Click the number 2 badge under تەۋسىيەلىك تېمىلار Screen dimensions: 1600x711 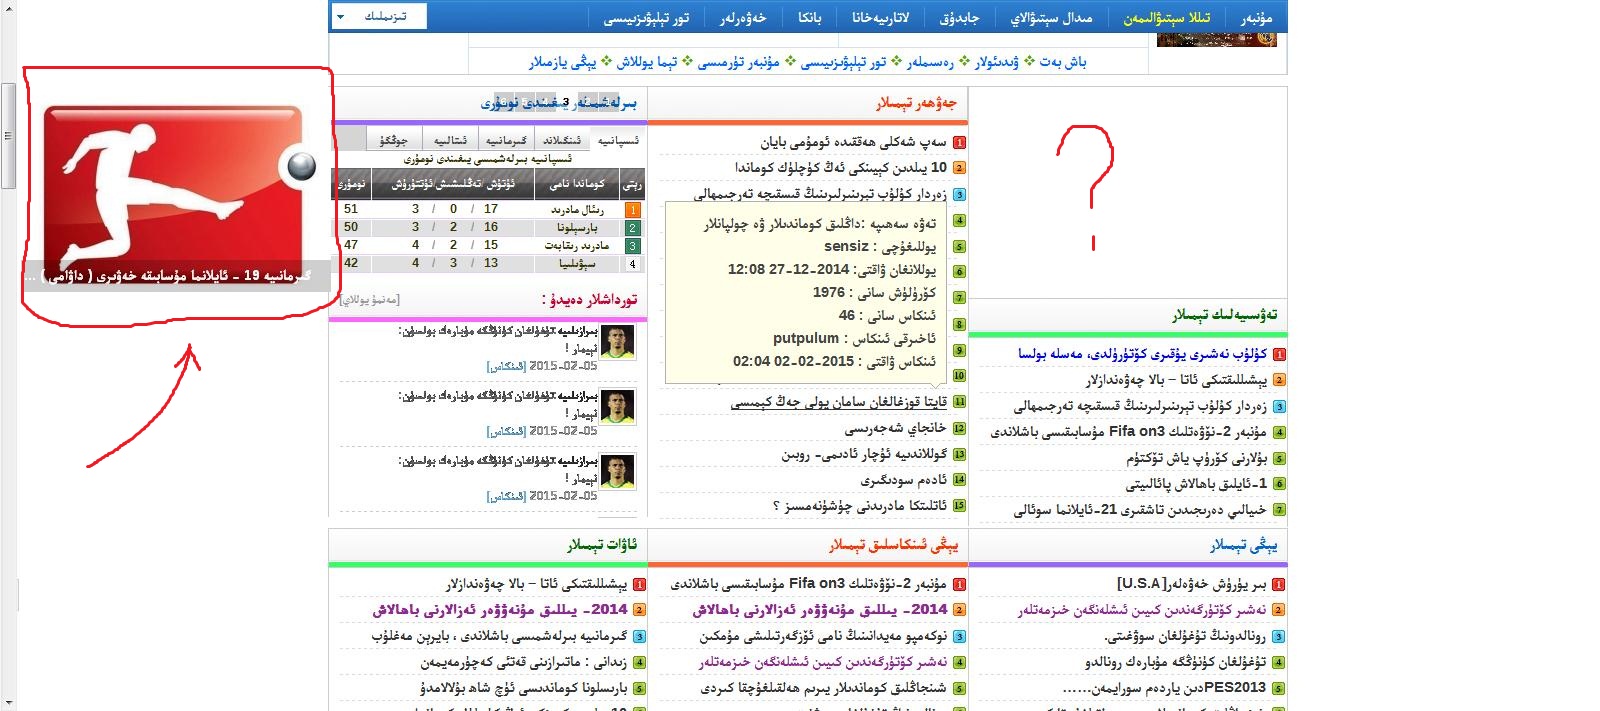(1279, 380)
